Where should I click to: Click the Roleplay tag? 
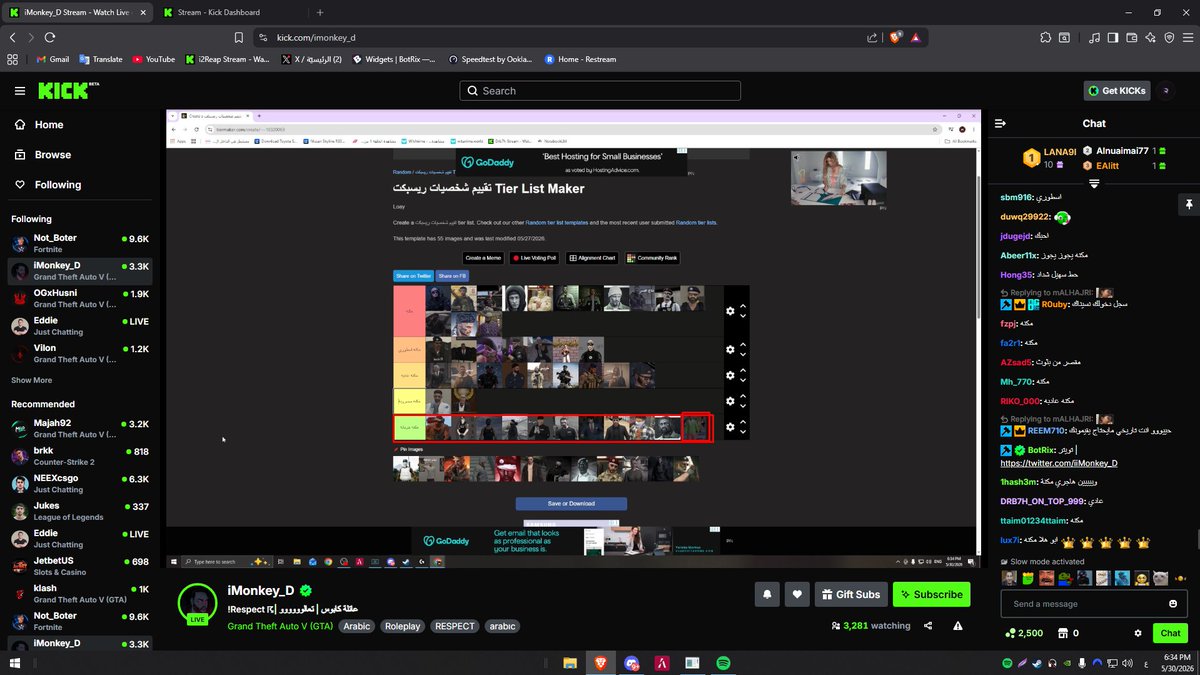403,626
